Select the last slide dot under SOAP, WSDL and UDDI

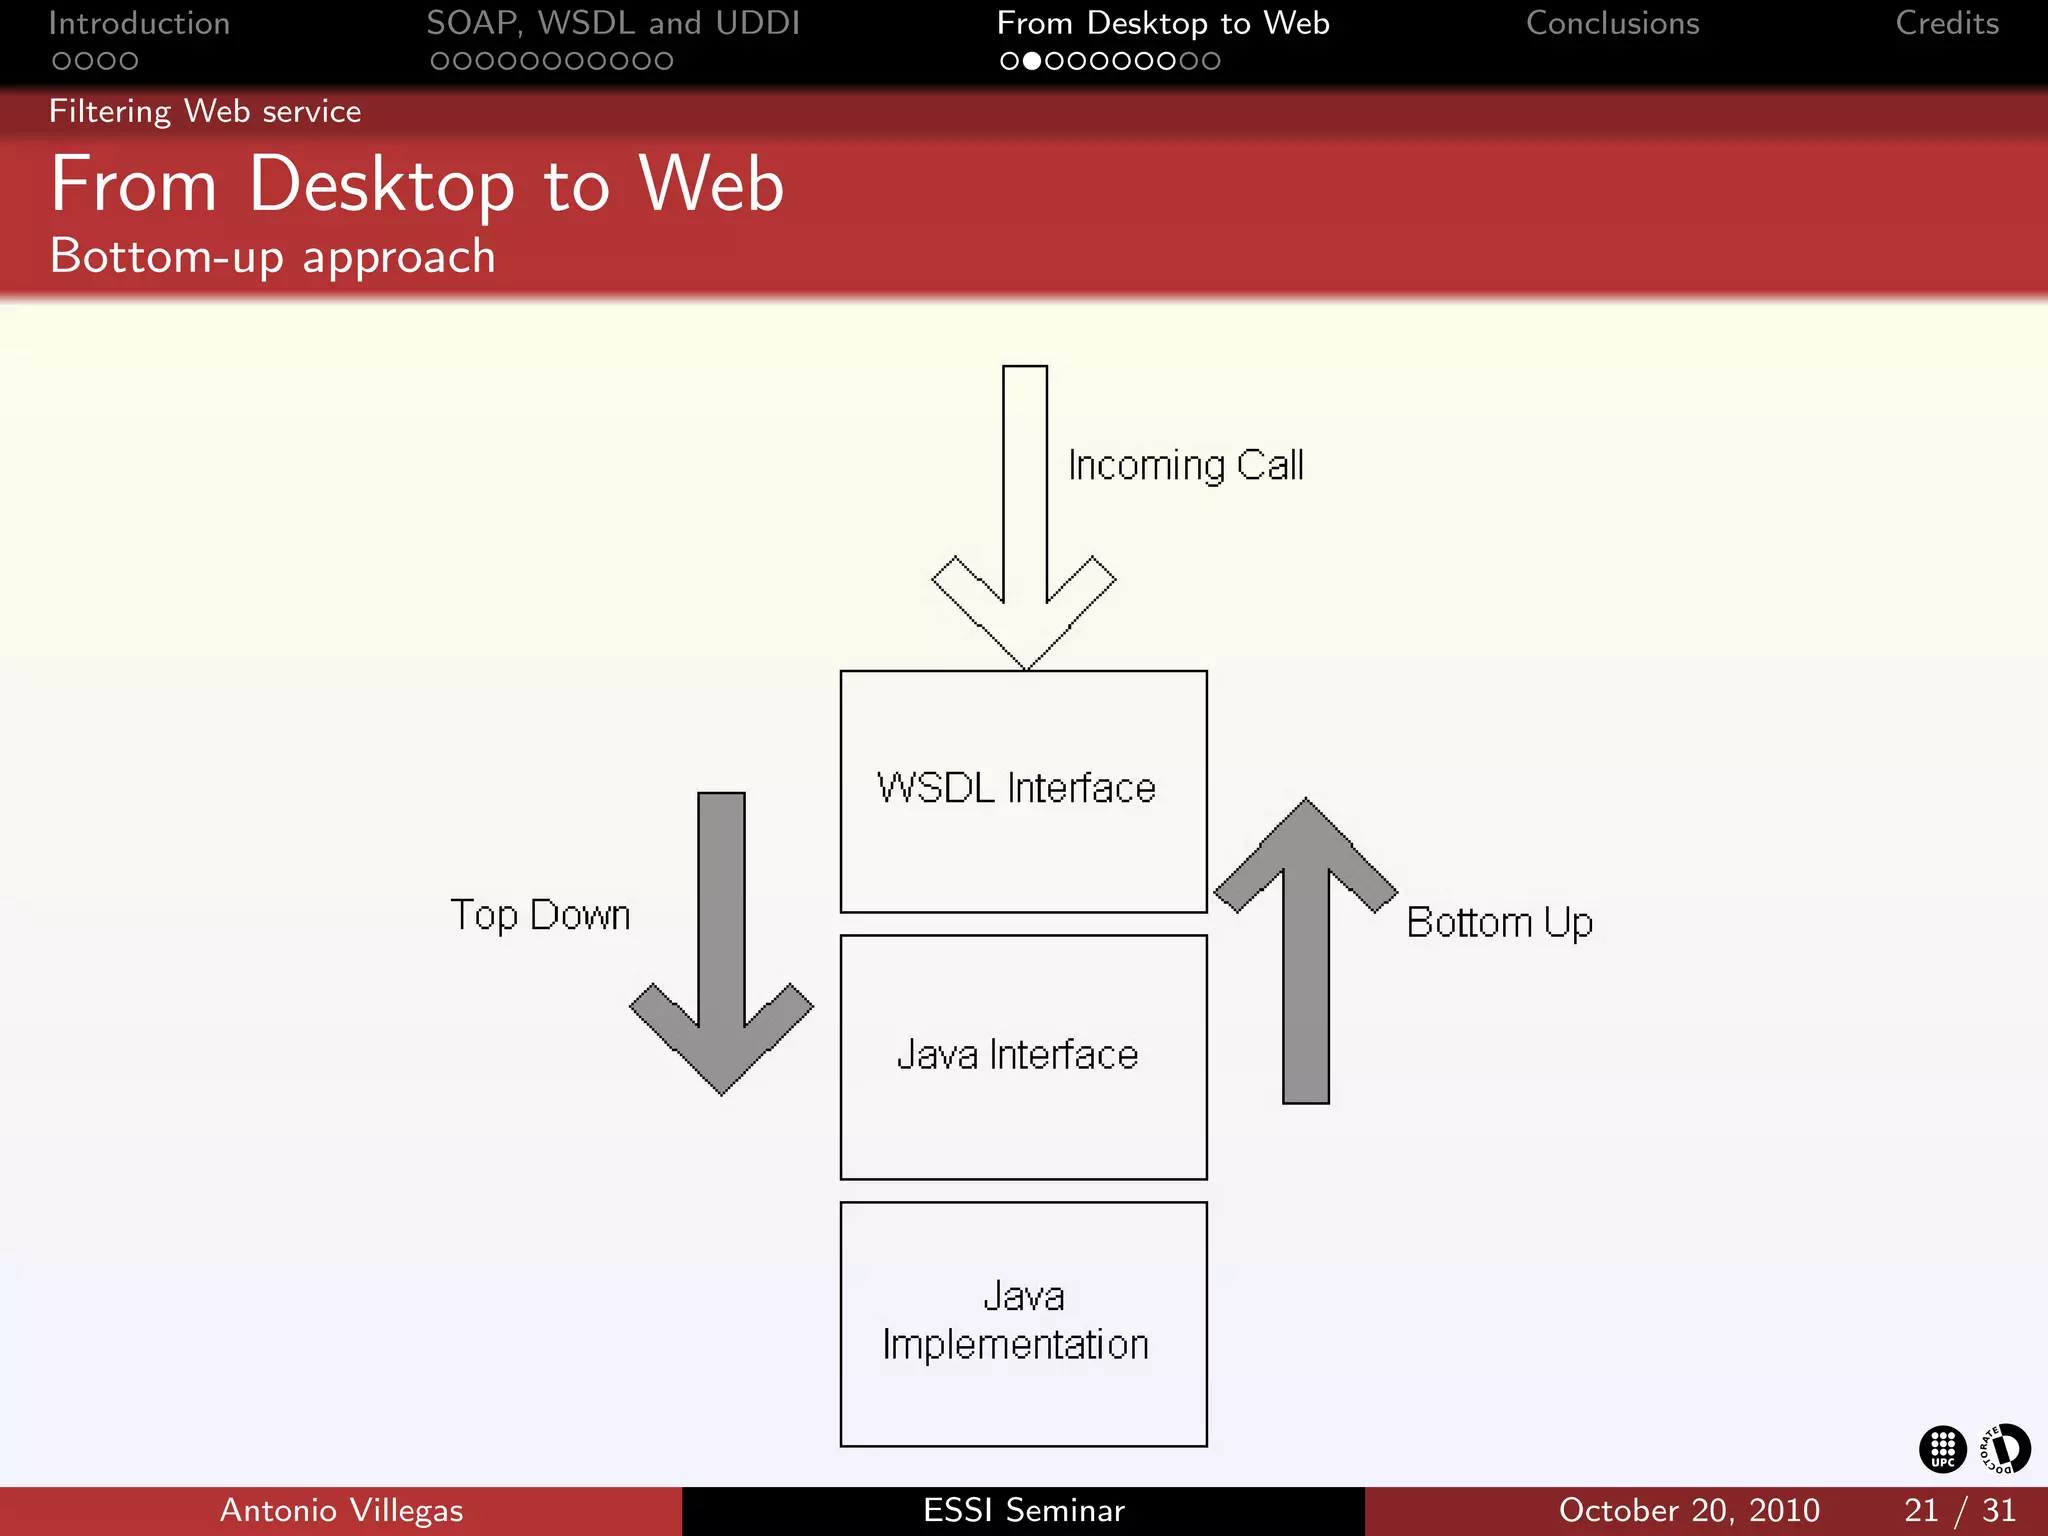click(663, 61)
